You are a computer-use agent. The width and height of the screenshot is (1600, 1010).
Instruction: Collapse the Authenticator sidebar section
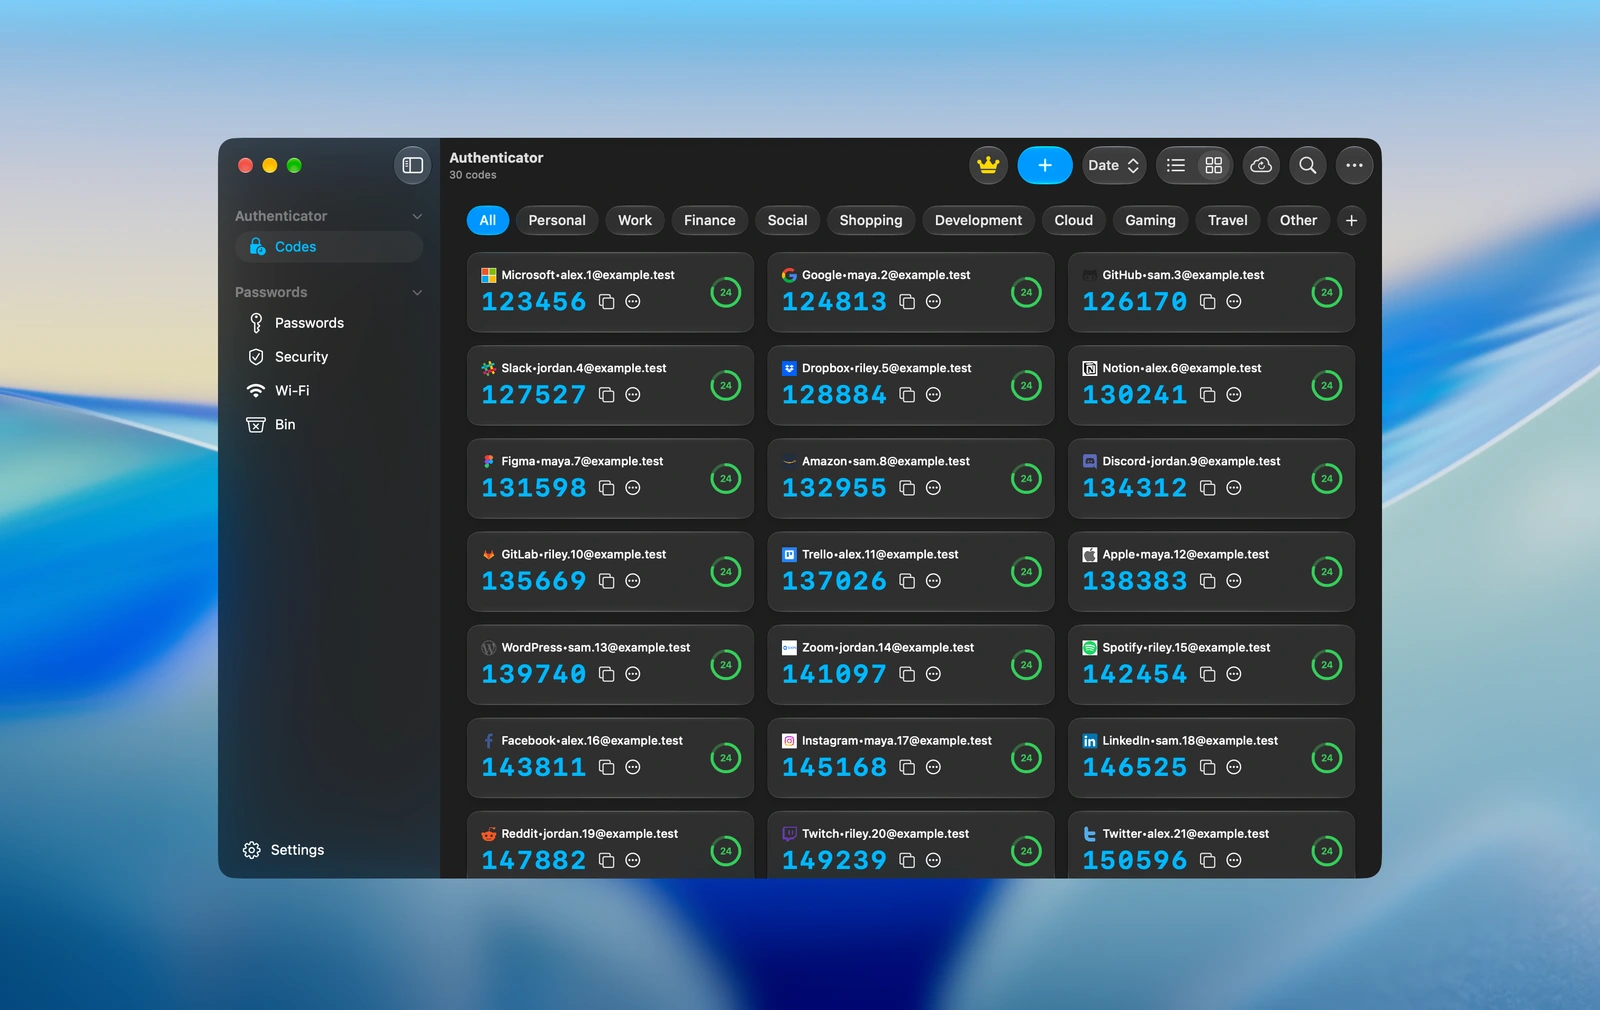click(x=417, y=216)
